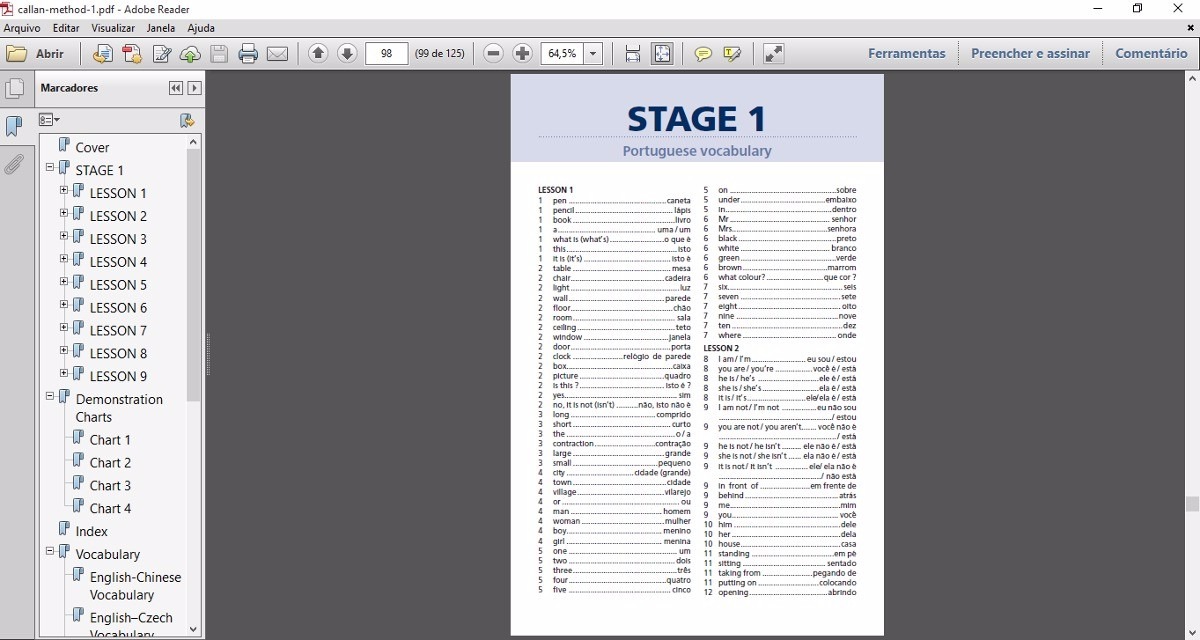Open the zoom level dropdown arrow
This screenshot has width=1200, height=640.
coord(594,53)
